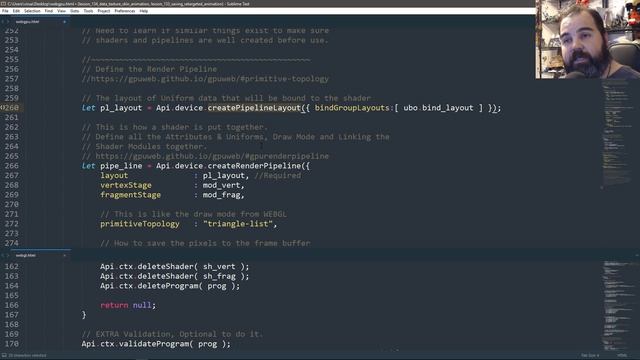Open the Tab Size selector in status bar
640x360 pixels.
(x=590, y=356)
